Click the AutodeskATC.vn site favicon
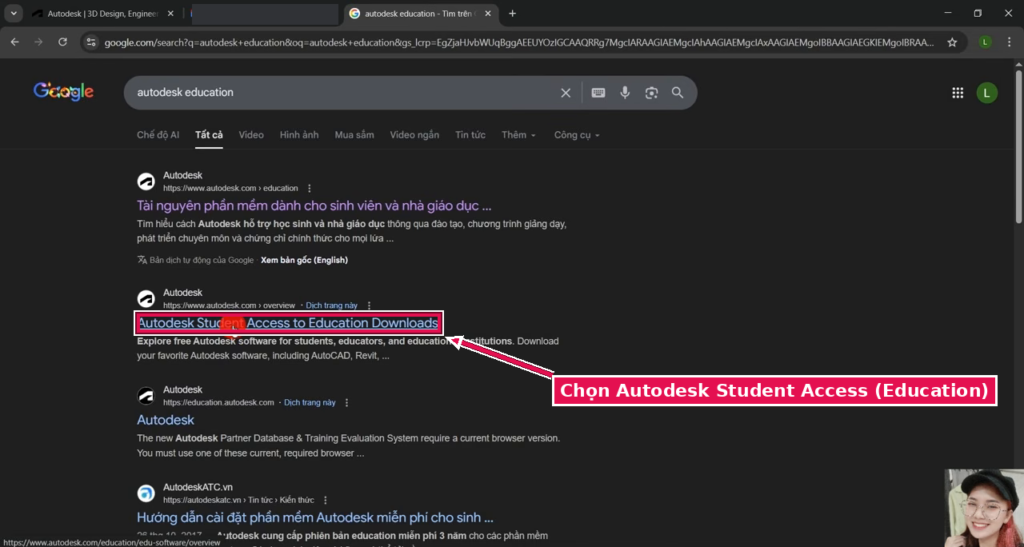The height and width of the screenshot is (547, 1024). click(x=146, y=493)
